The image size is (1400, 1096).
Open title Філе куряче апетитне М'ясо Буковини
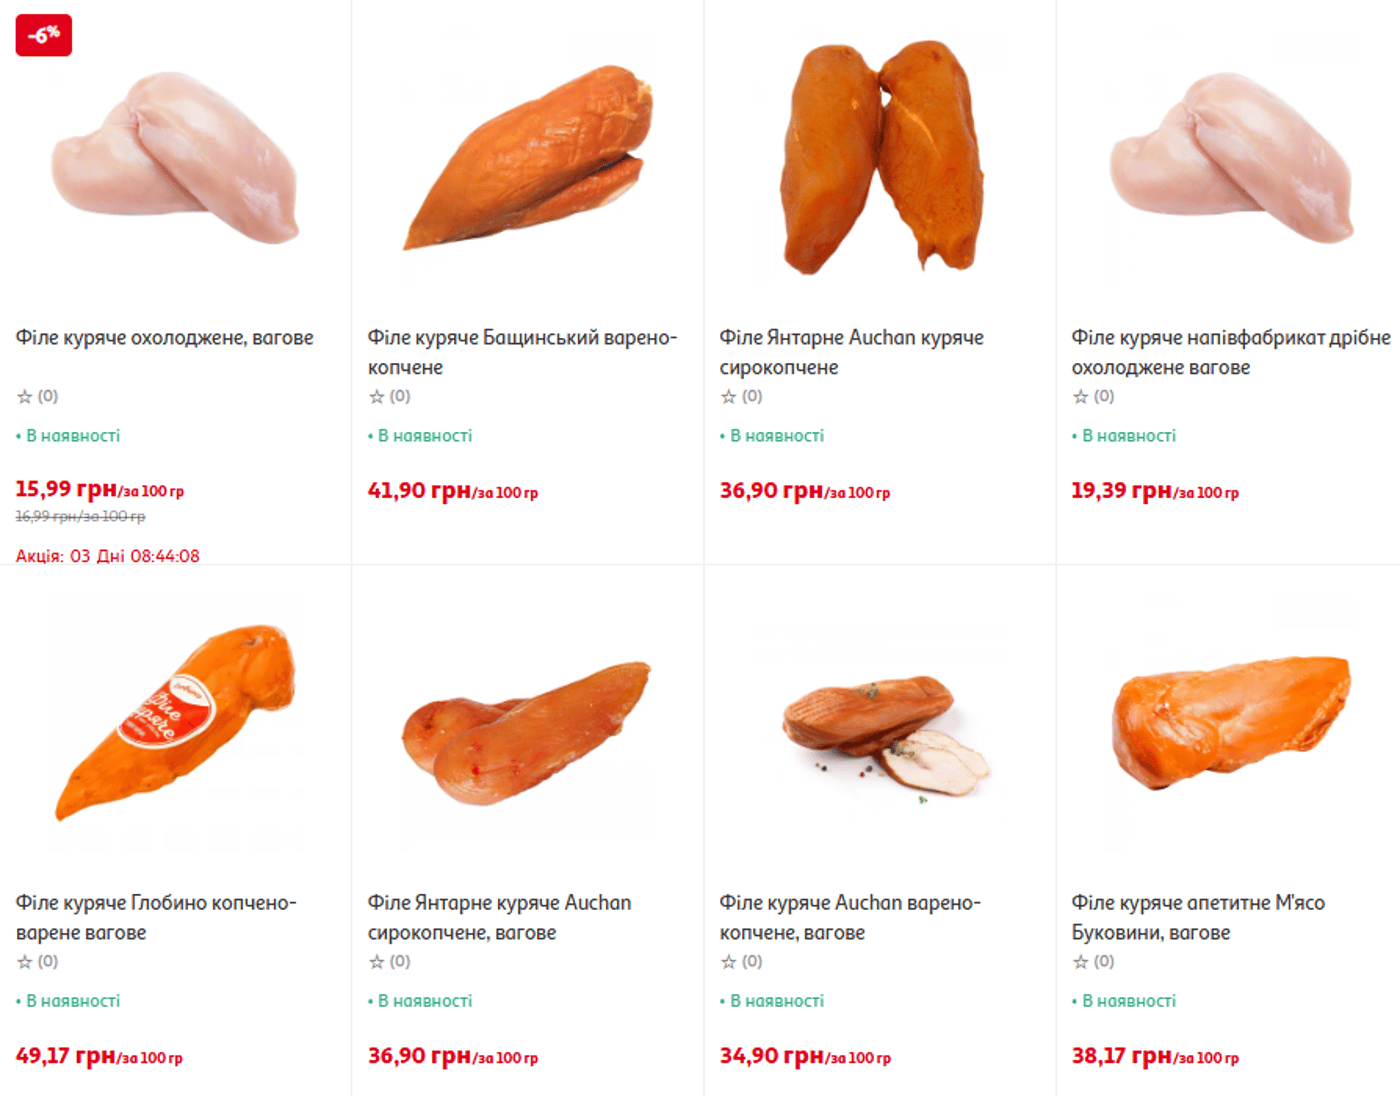tap(1198, 917)
